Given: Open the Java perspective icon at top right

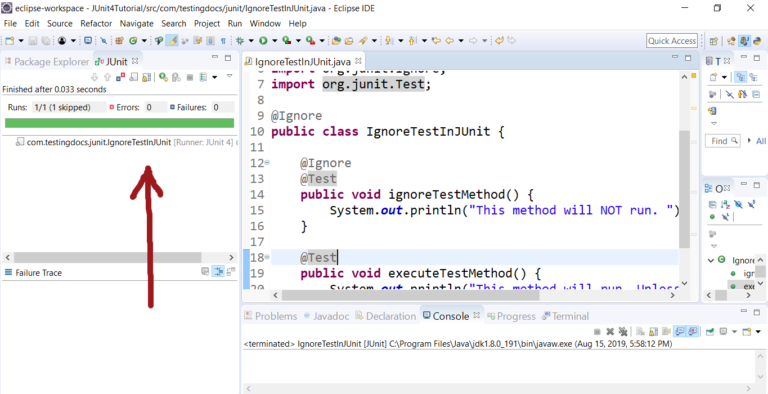Looking at the screenshot, I should coord(744,41).
